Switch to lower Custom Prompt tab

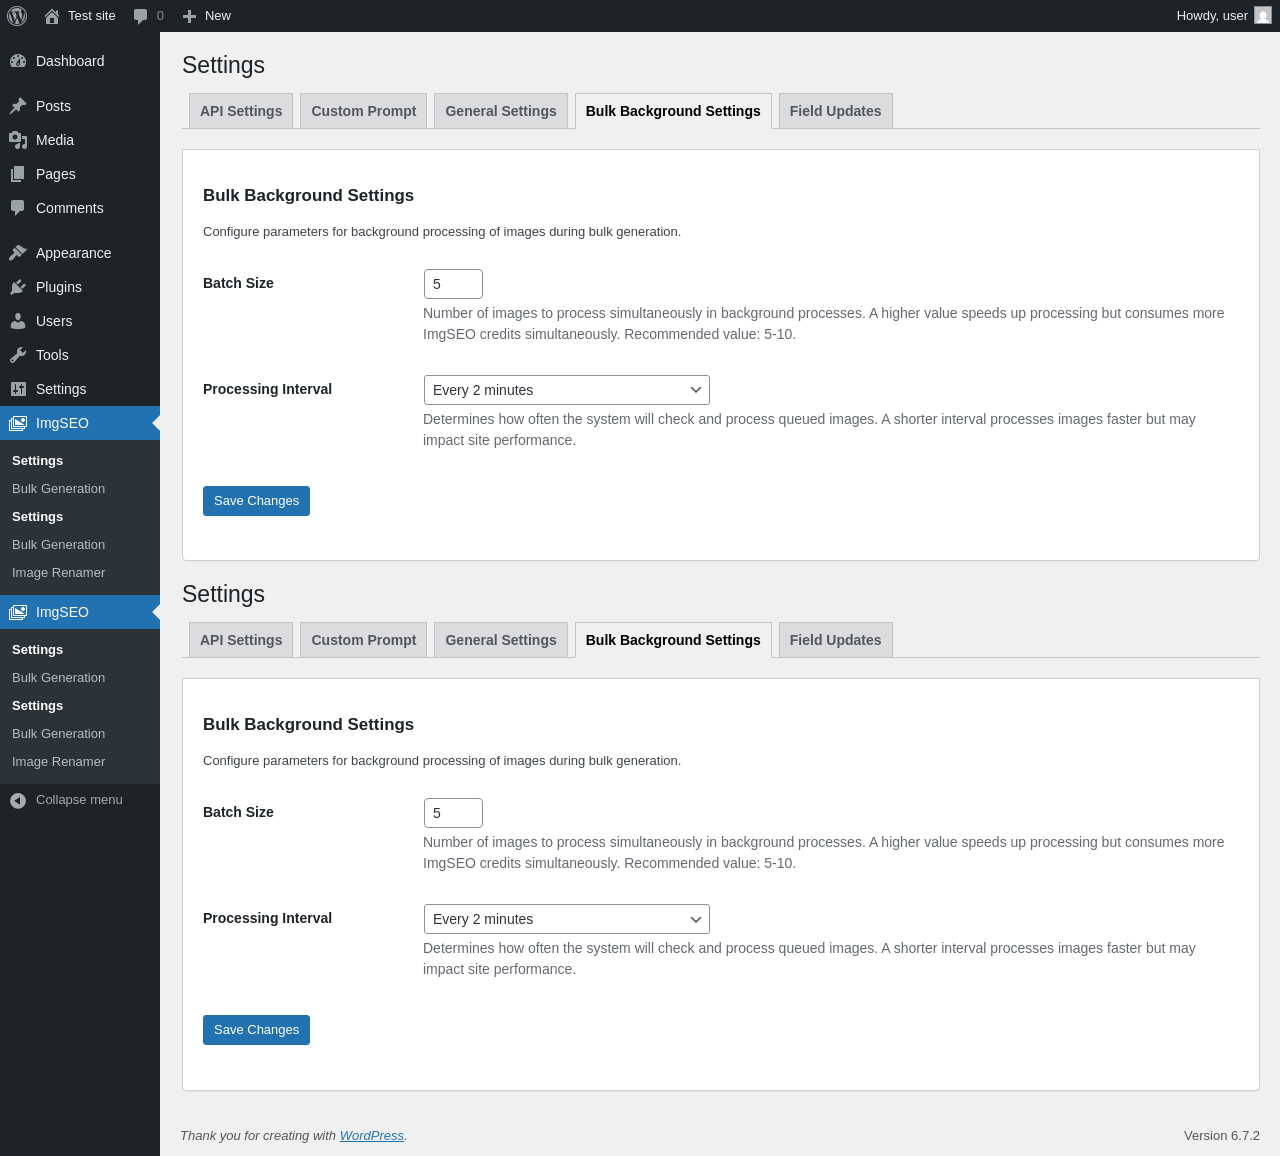click(364, 640)
